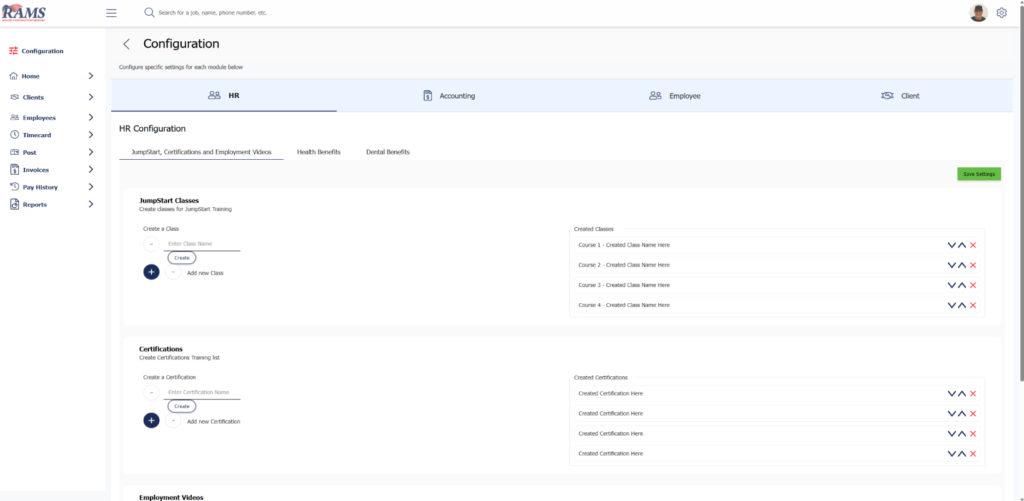Click the blue plus button under JumpStart Classes
1024x501 pixels.
[151, 272]
